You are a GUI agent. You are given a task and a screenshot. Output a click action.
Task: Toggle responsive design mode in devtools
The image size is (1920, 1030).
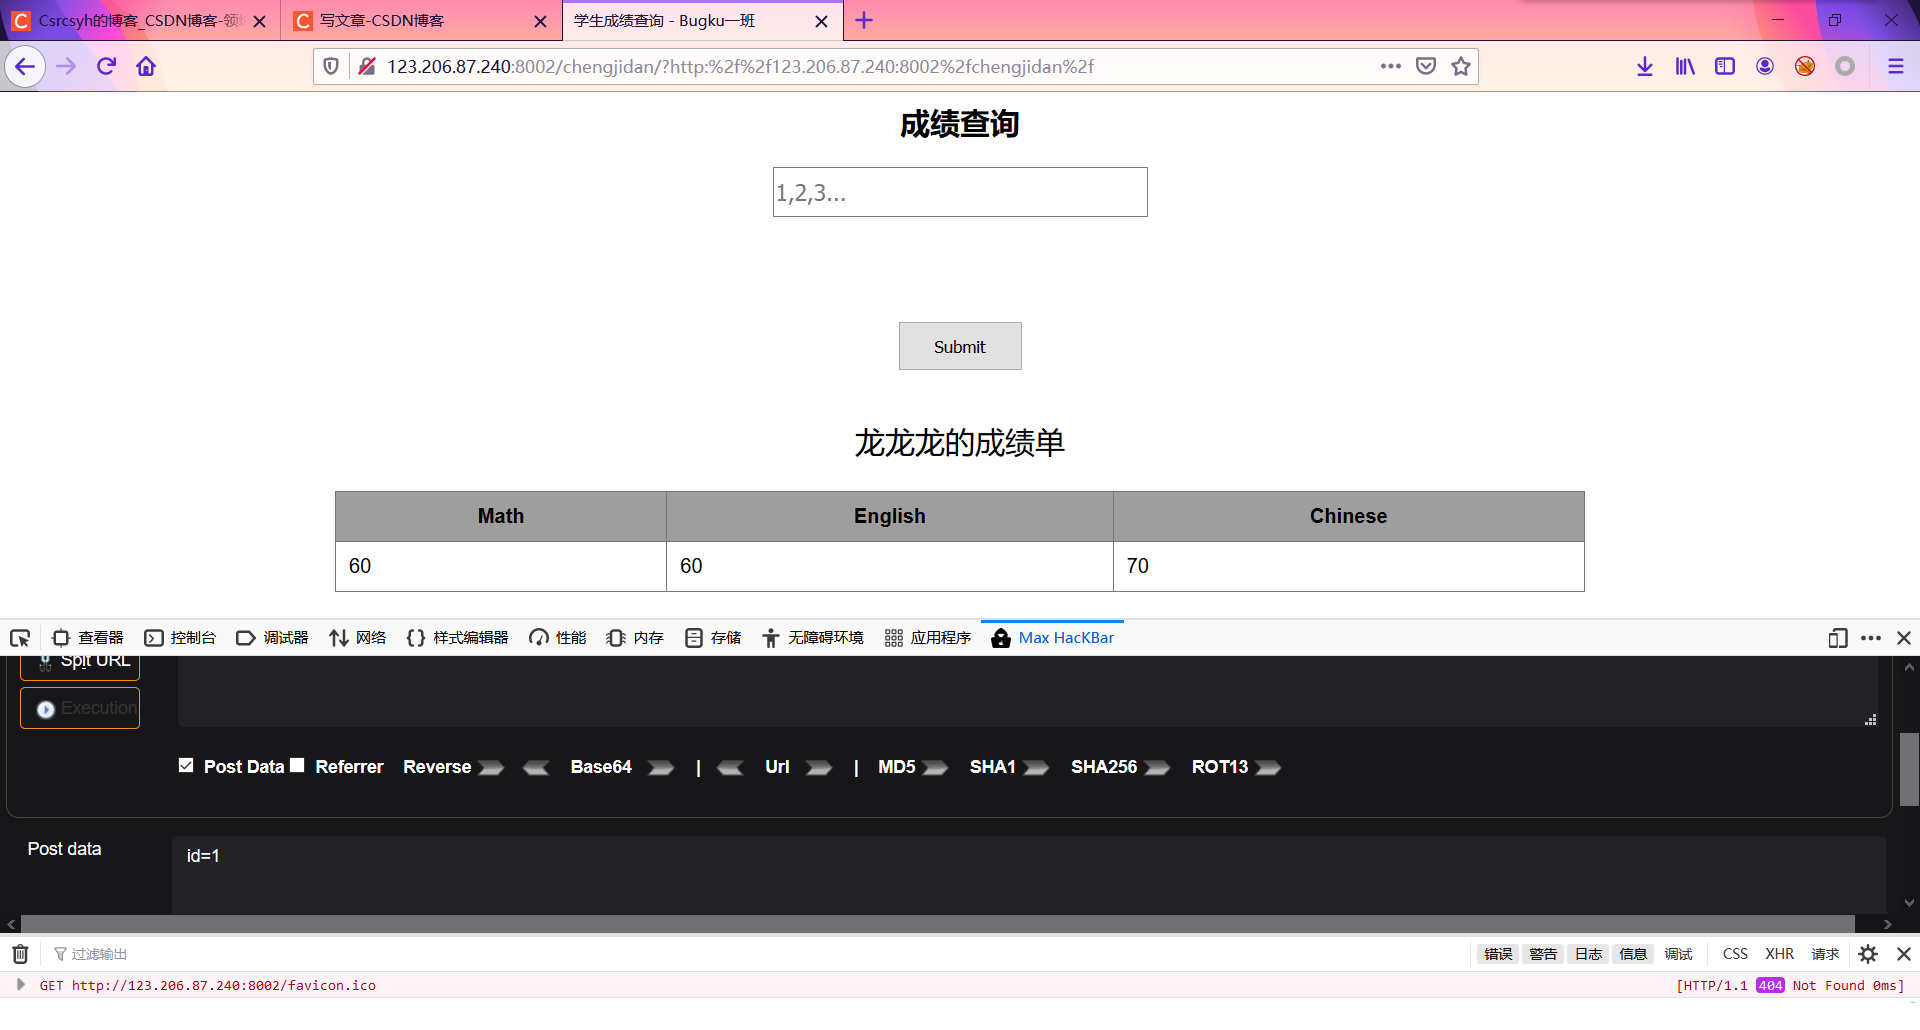pos(1836,638)
